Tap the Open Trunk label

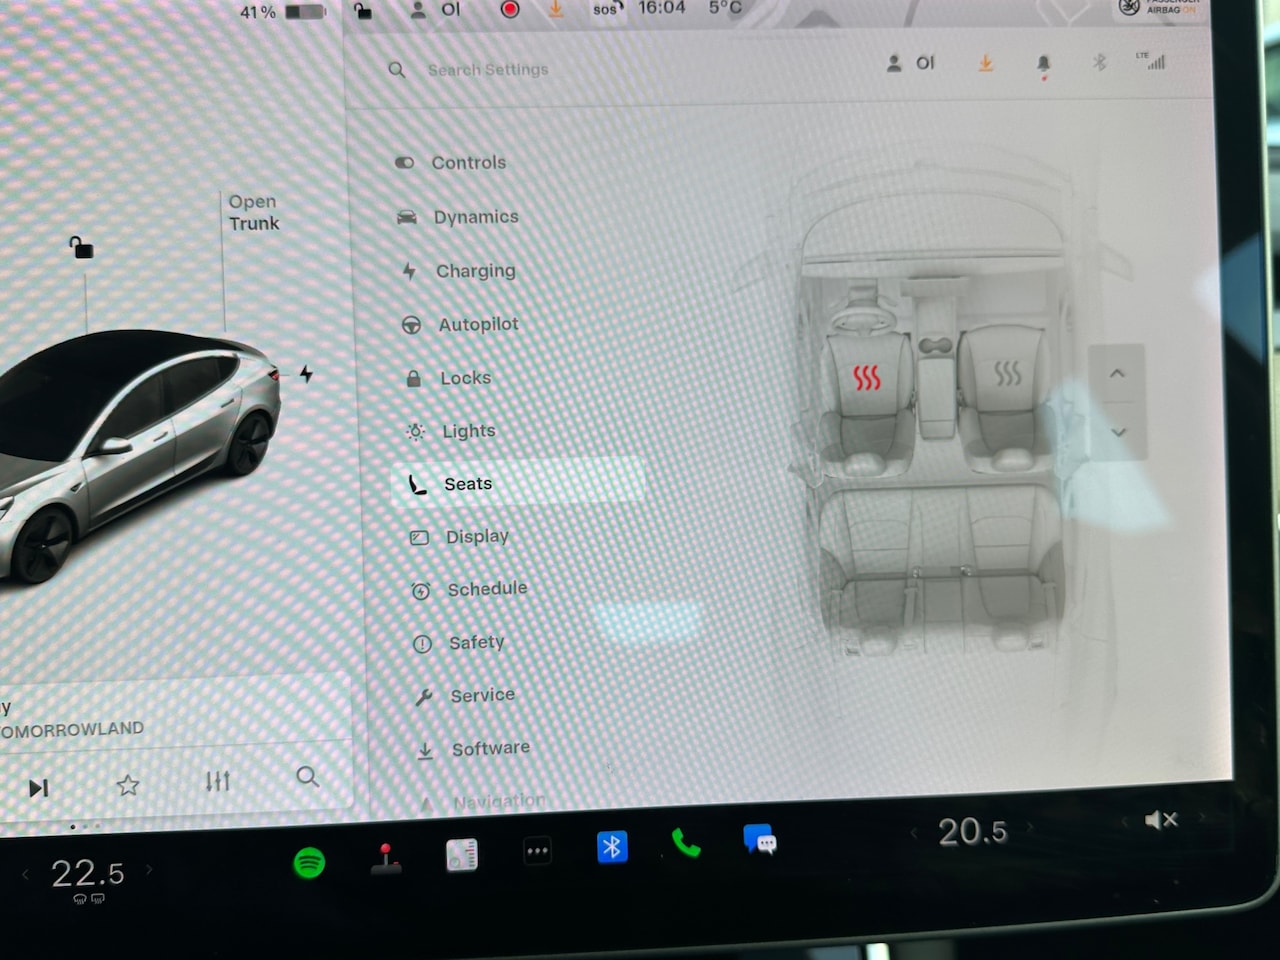click(x=253, y=213)
